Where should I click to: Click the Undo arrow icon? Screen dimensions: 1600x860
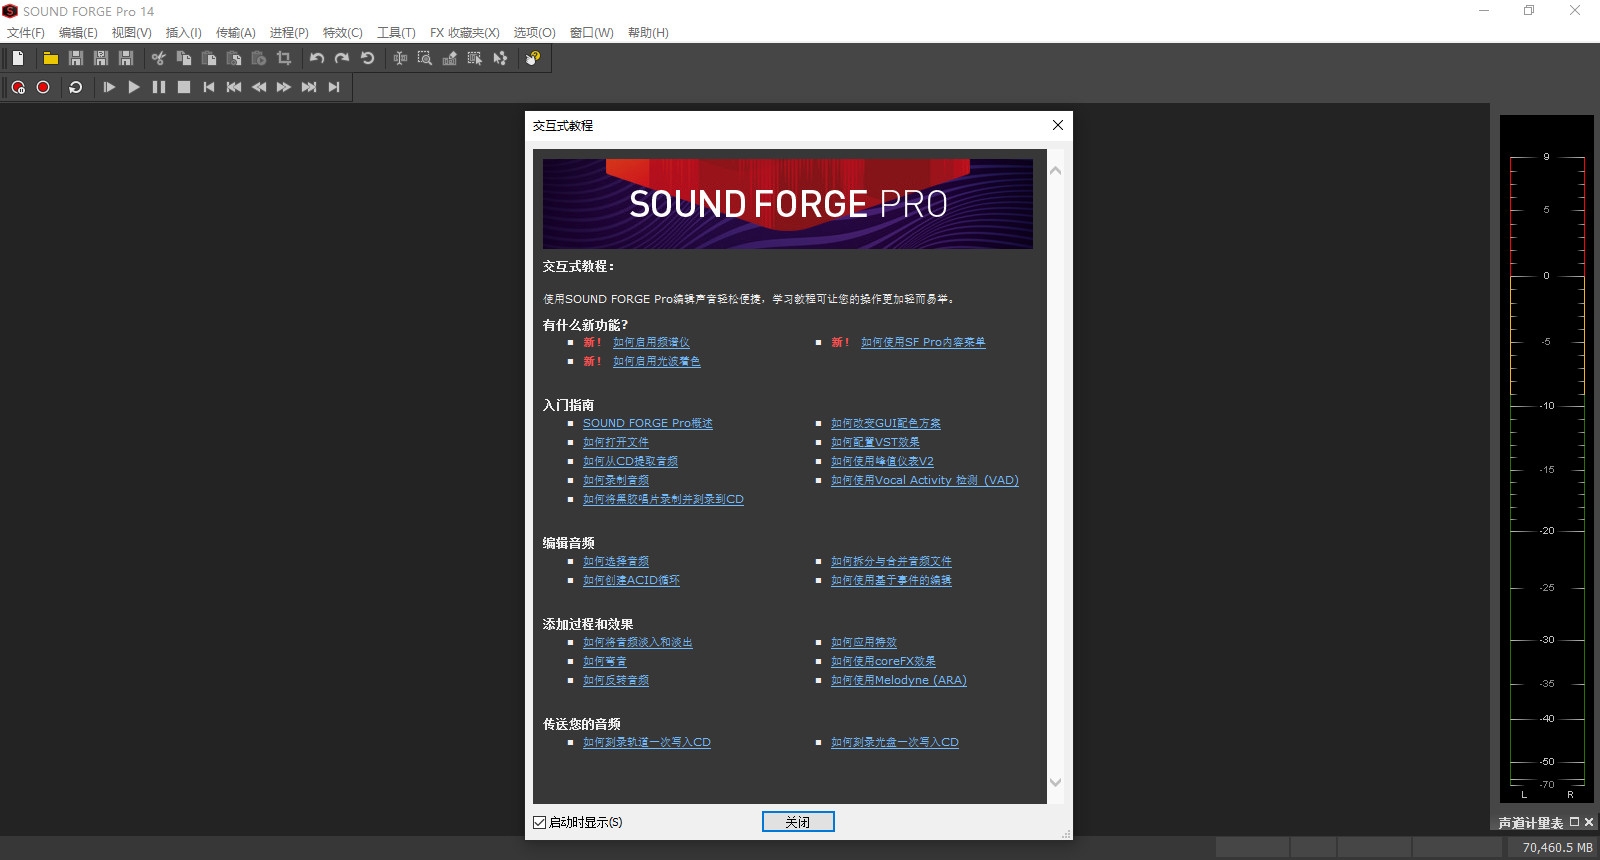point(317,58)
